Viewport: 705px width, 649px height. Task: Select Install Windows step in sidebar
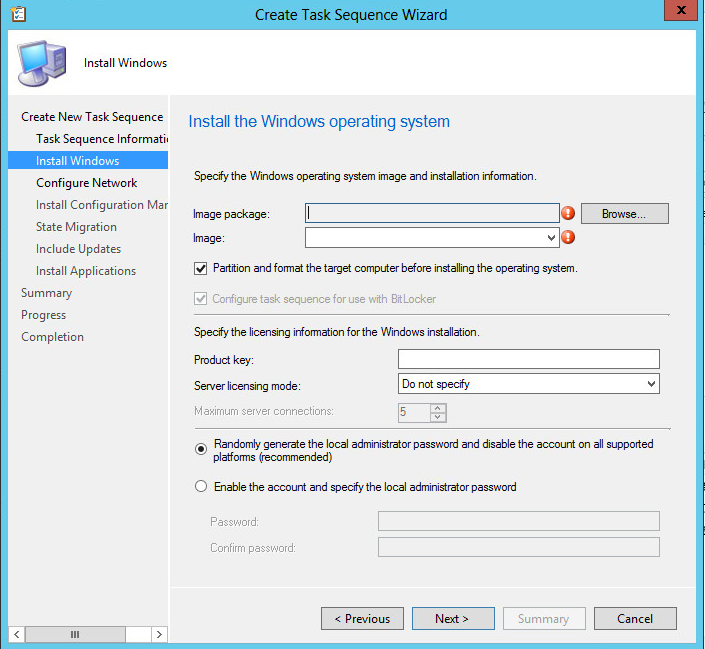point(88,161)
